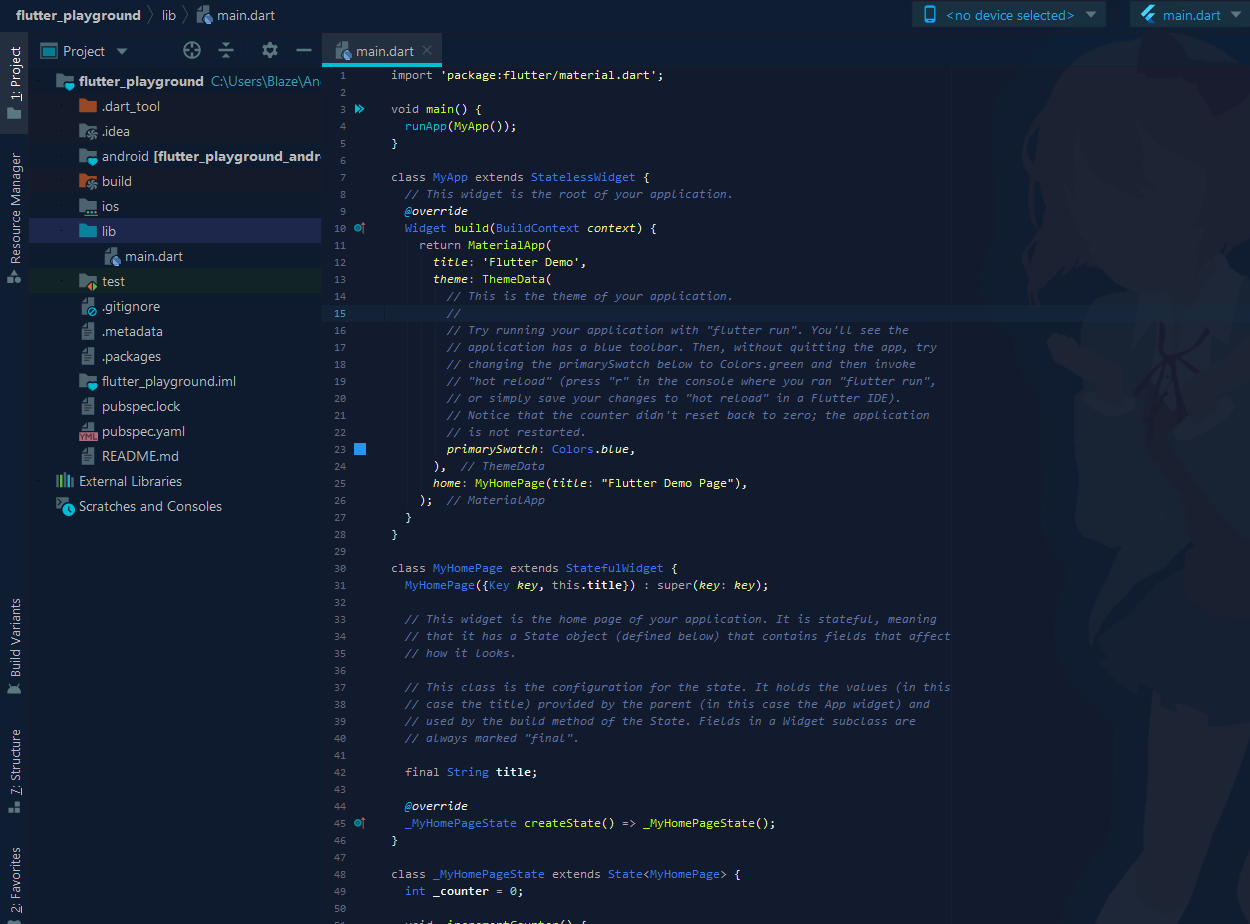Click blue color swatch in line 23 gutter

tap(360, 449)
